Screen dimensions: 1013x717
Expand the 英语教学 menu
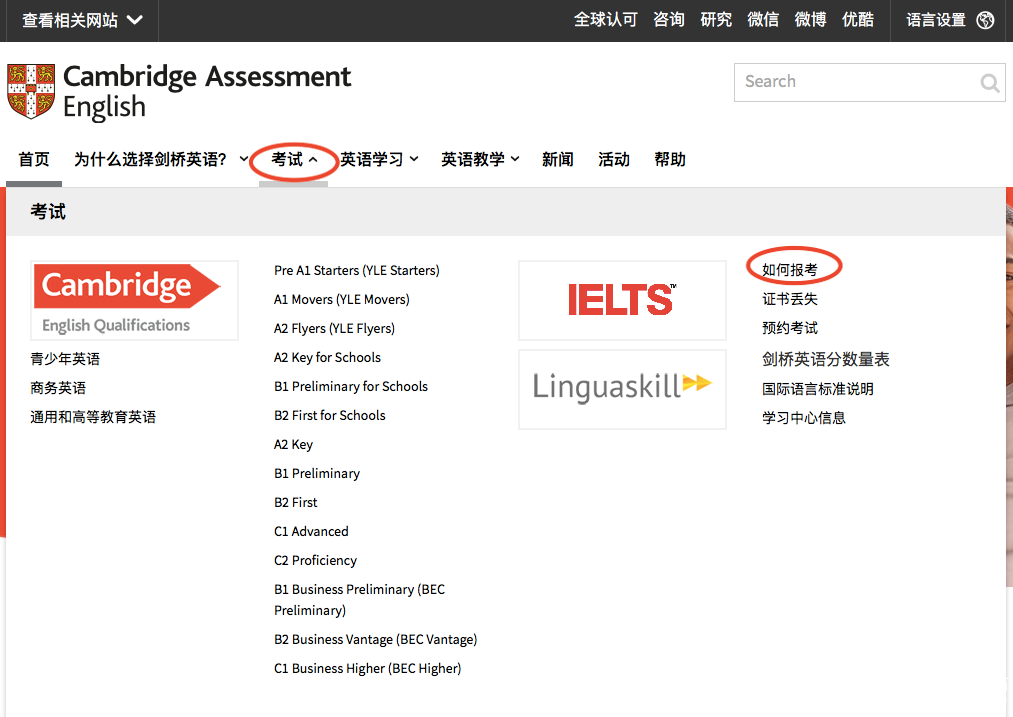coord(480,160)
